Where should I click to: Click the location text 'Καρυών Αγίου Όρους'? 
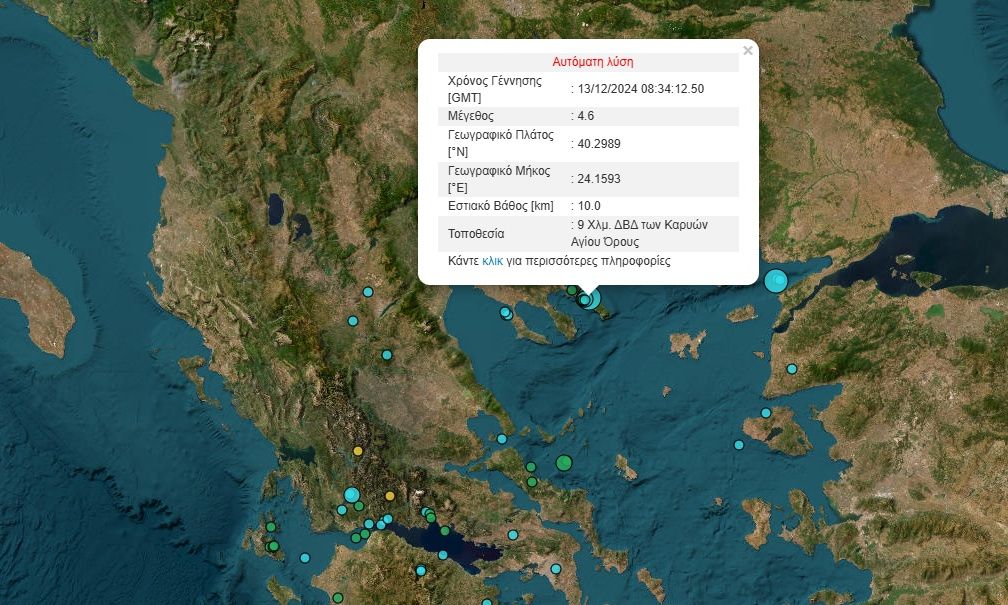[x=639, y=233]
